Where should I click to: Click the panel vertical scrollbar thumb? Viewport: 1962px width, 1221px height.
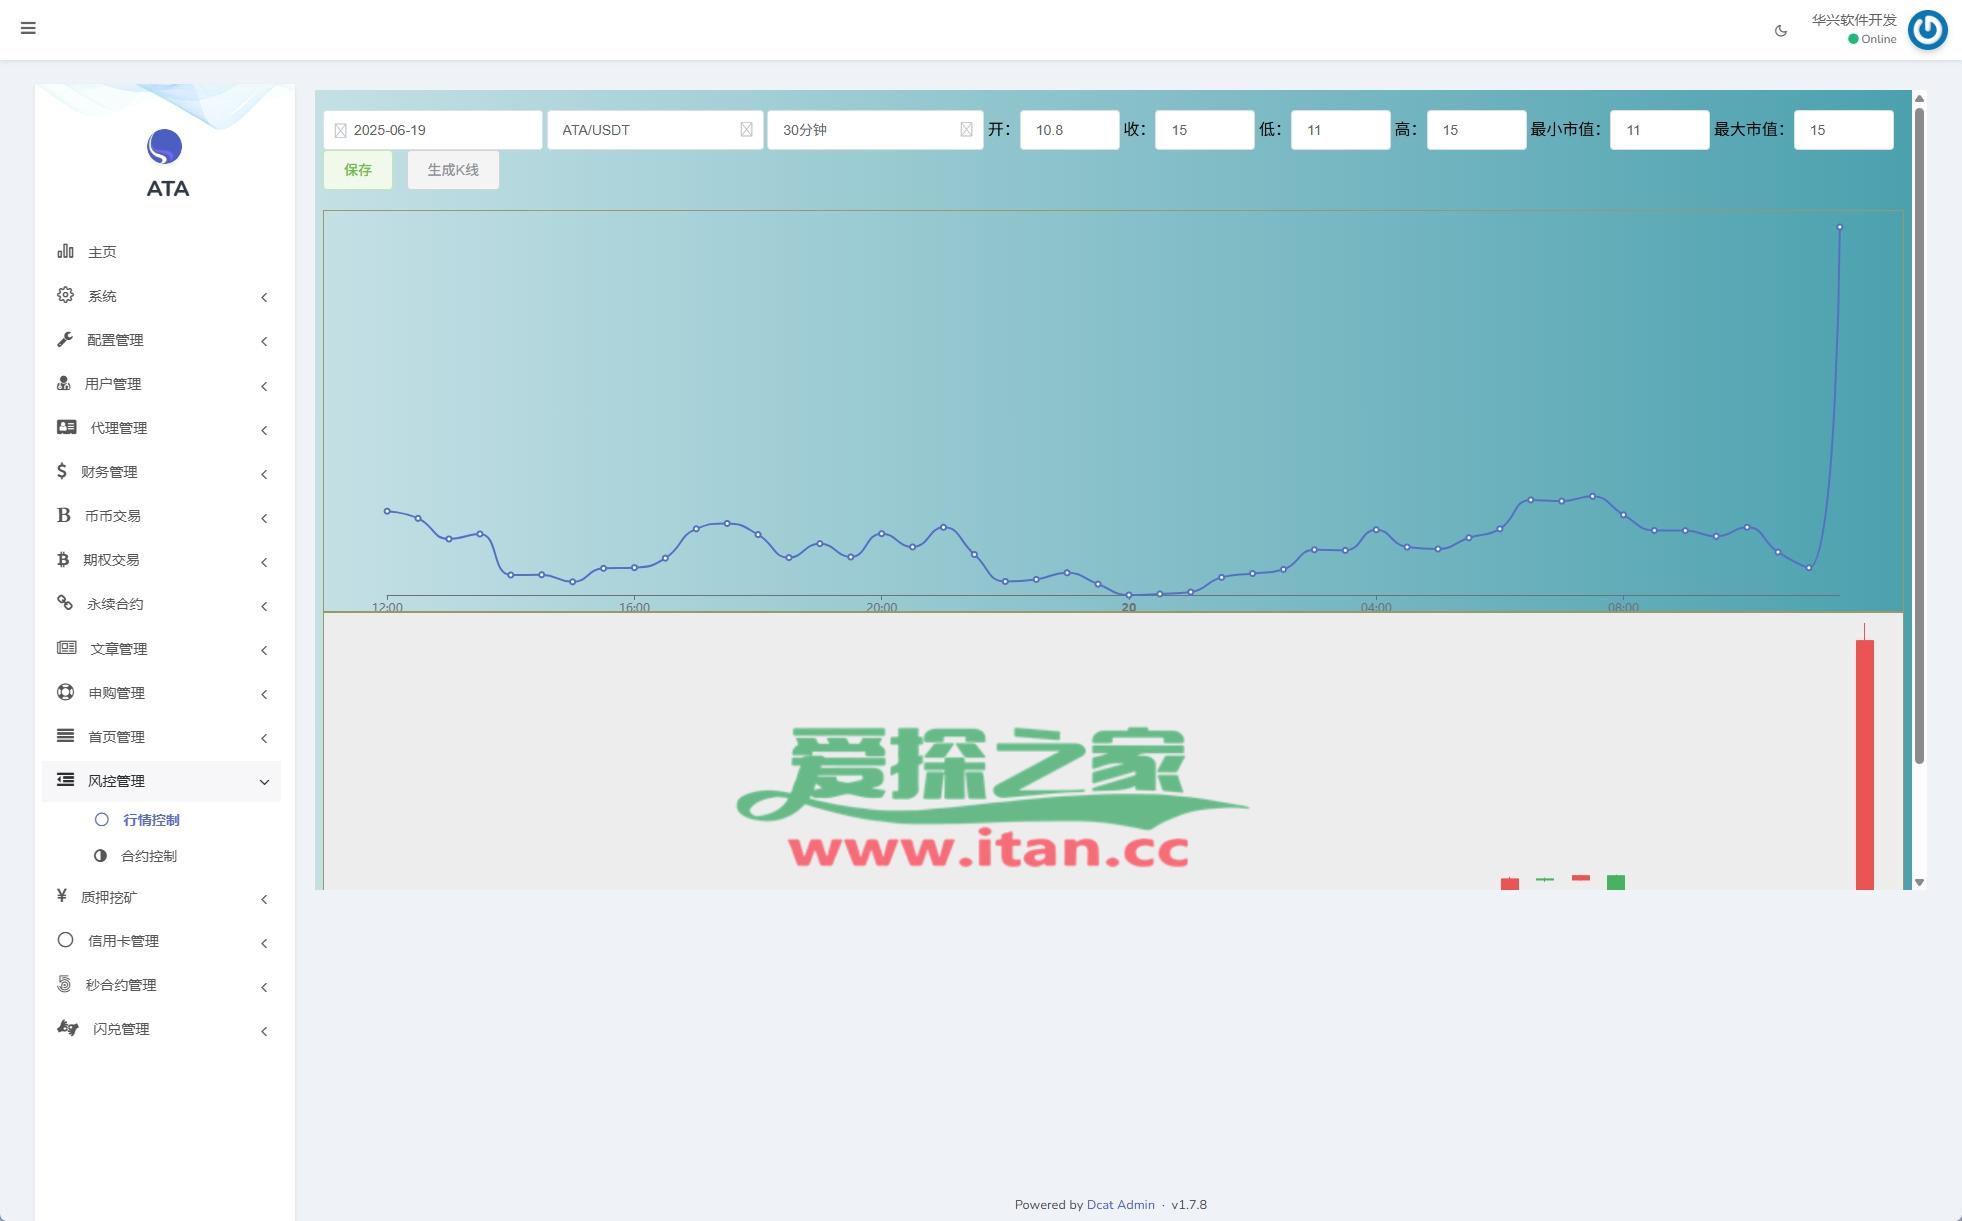[x=1919, y=436]
